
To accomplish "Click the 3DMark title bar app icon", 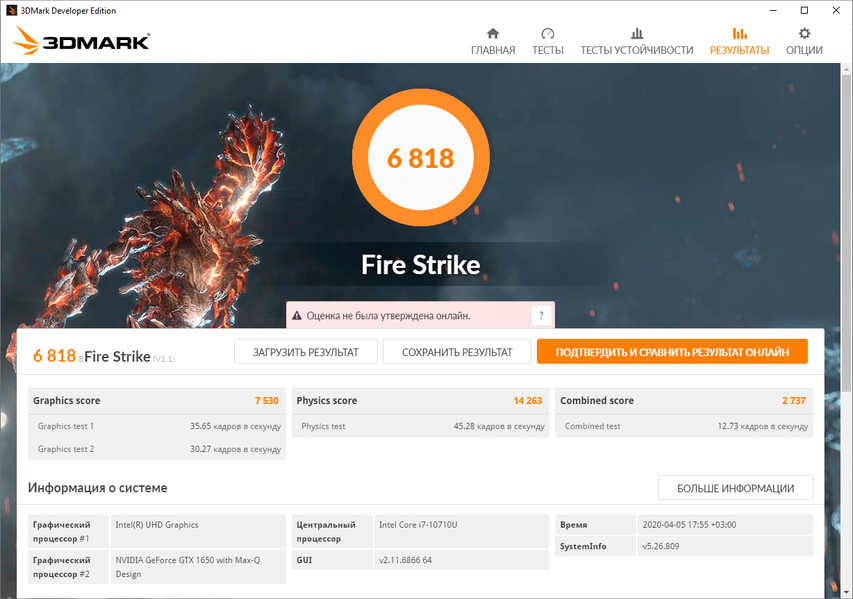I will point(11,10).
